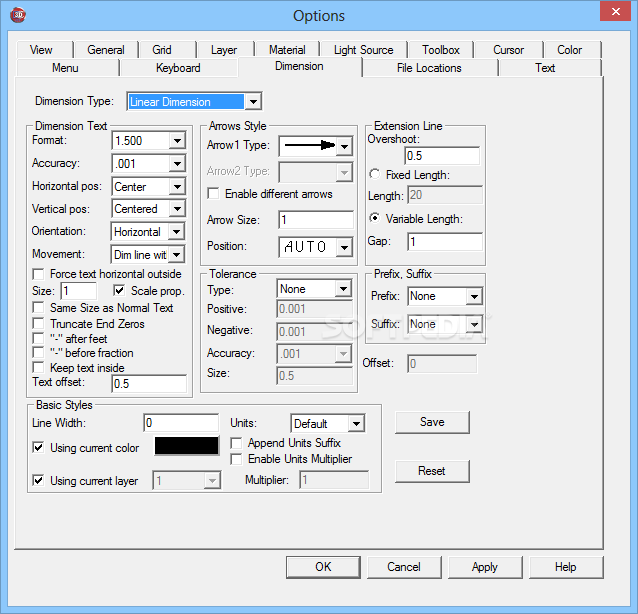Click the Line Width input field
The width and height of the screenshot is (638, 614).
[x=181, y=423]
